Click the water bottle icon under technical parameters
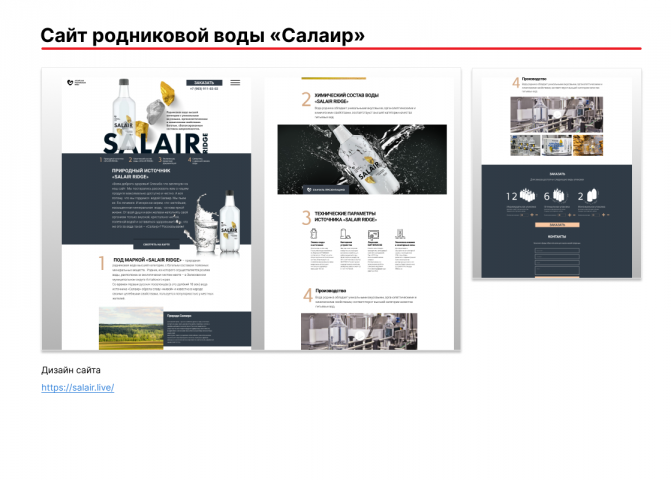This screenshot has width=671, height=480. click(314, 234)
